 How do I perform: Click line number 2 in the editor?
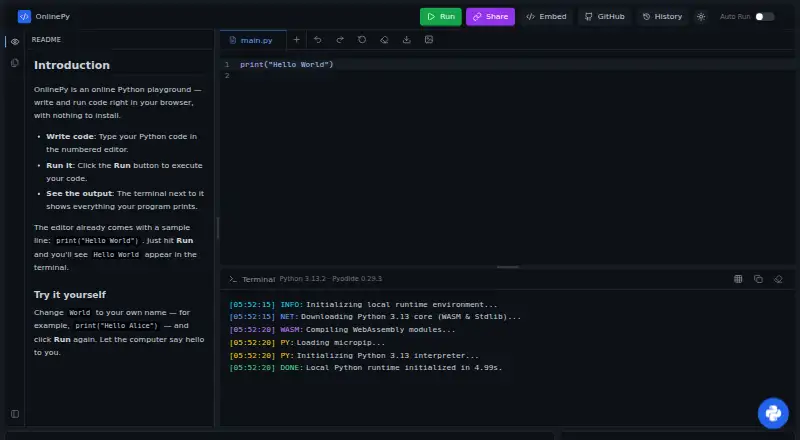coord(227,76)
